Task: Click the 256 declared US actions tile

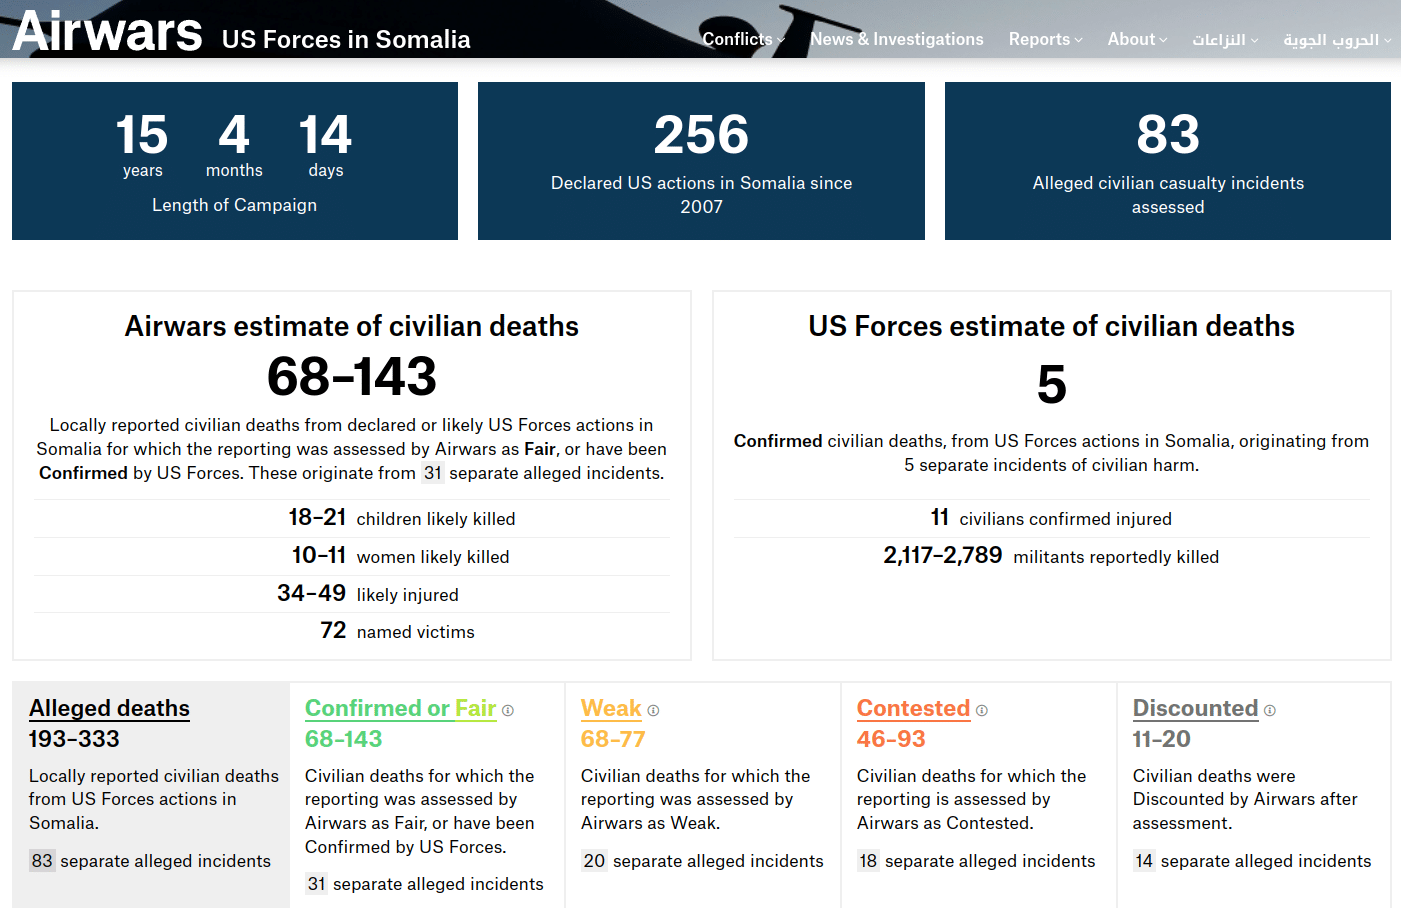Action: coord(701,161)
